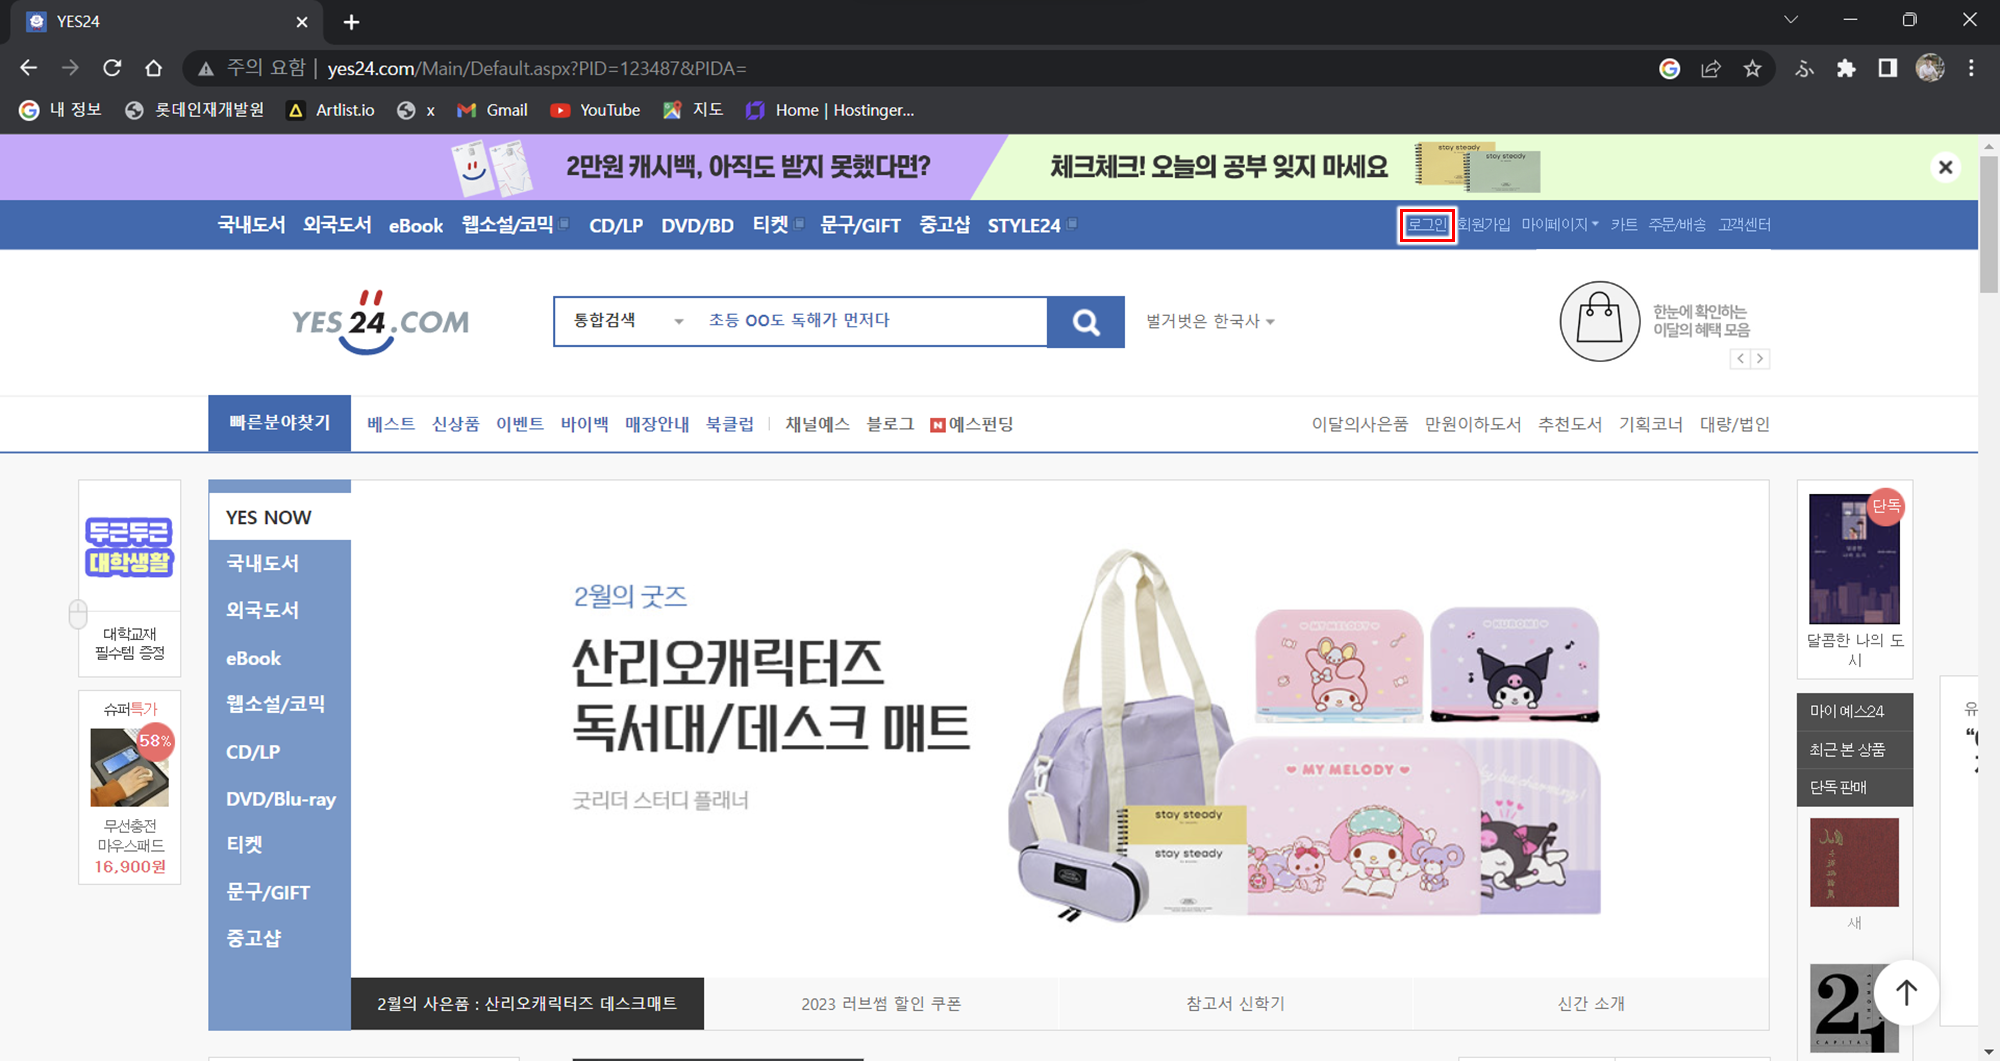Open 외국도서 in top blue menu
Screen dimensions: 2000x1061
[x=337, y=225]
